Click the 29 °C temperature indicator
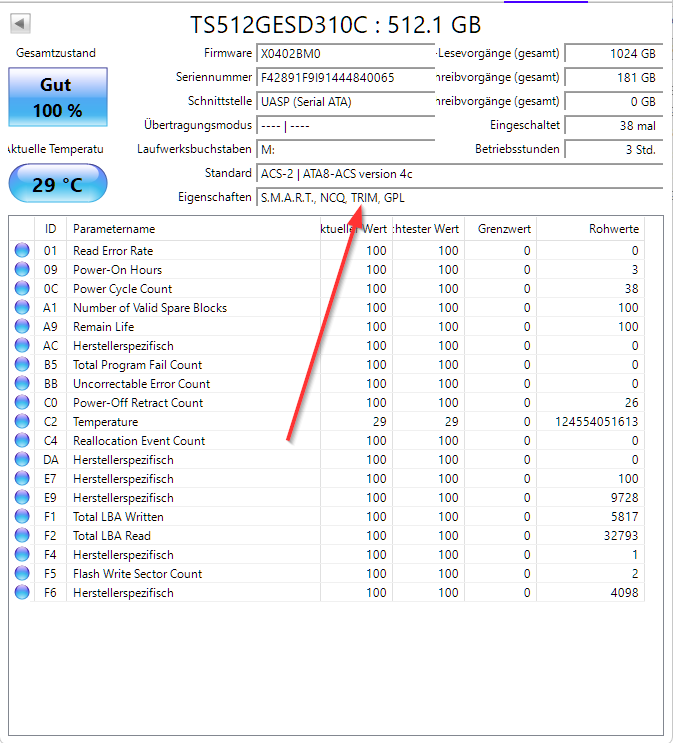 (58, 184)
